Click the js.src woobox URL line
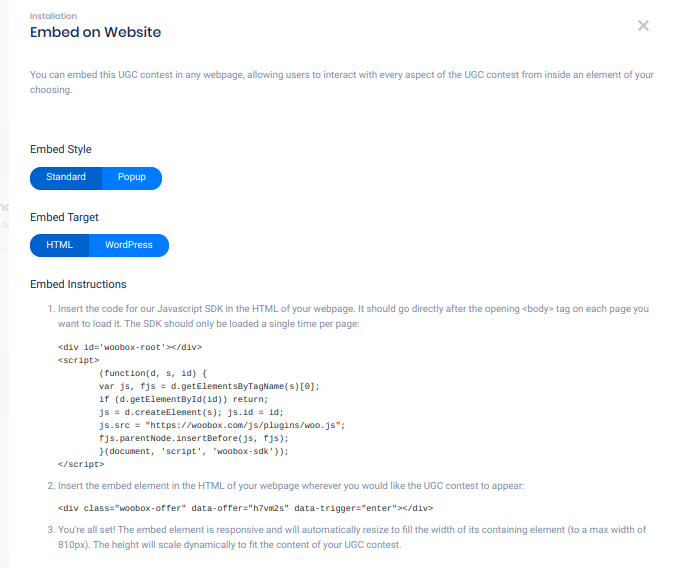This screenshot has height=568, width=680. (x=221, y=425)
